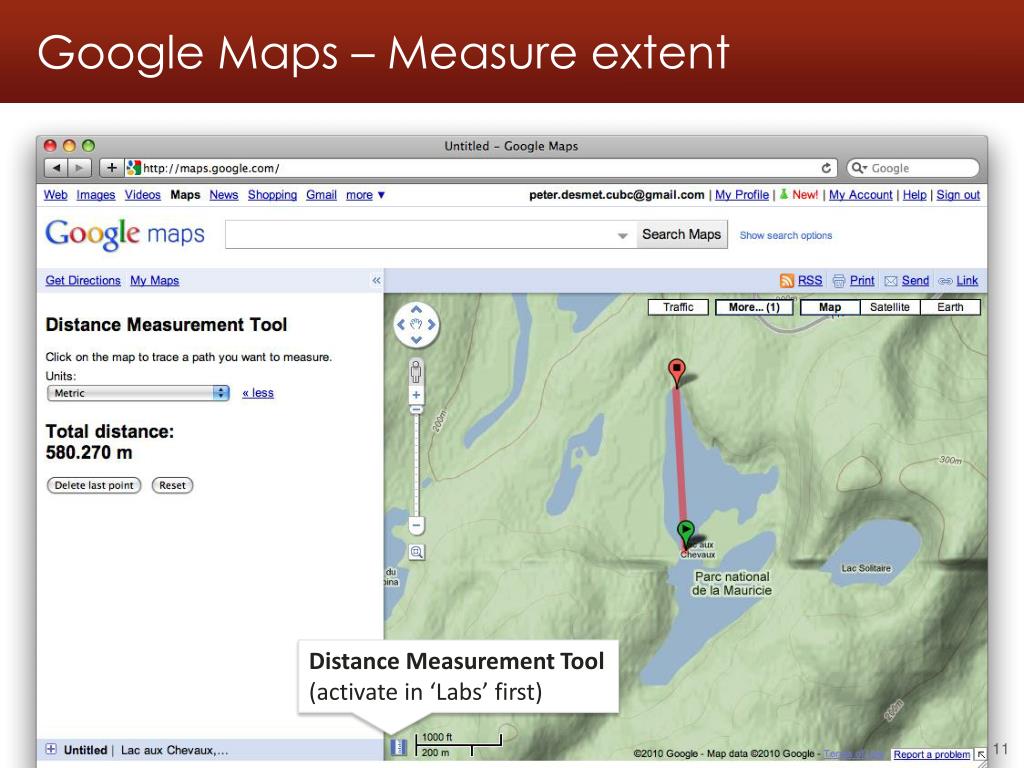Screen dimensions: 1024x768
Task: Click the '« less' link
Action: click(x=258, y=393)
